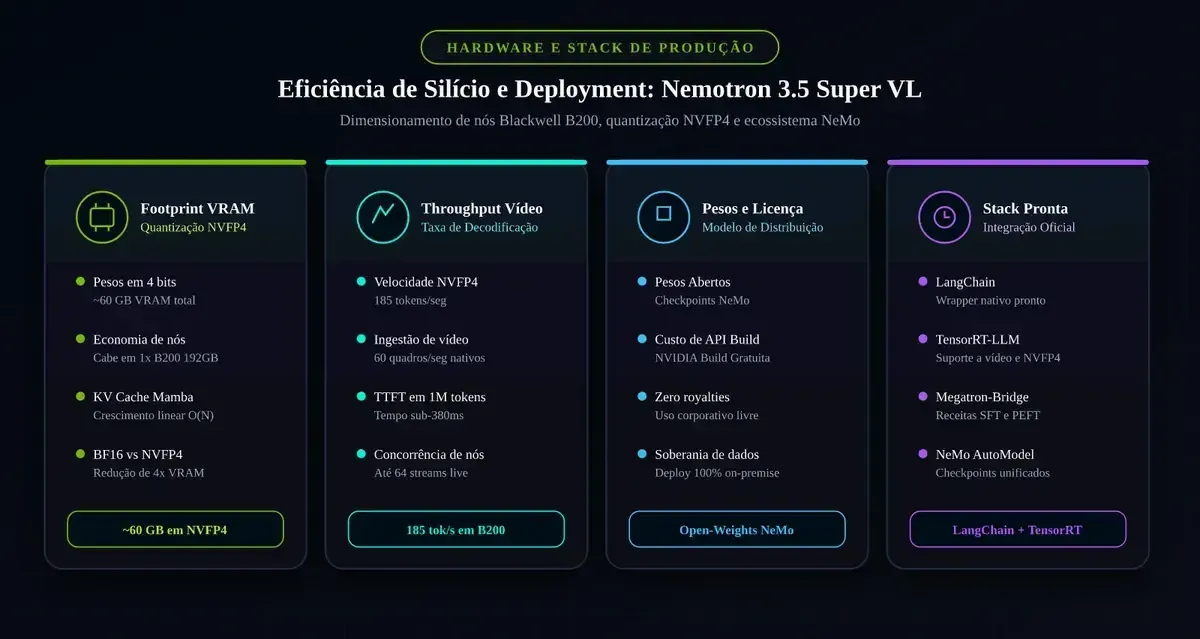This screenshot has height=639, width=1200.
Task: Click the "~60 GB em NVFP4" pill
Action: click(x=175, y=530)
